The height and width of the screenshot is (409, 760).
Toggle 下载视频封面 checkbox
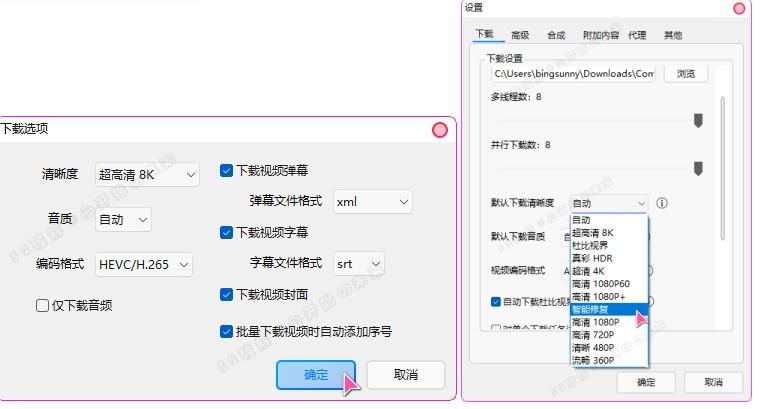[x=227, y=295]
